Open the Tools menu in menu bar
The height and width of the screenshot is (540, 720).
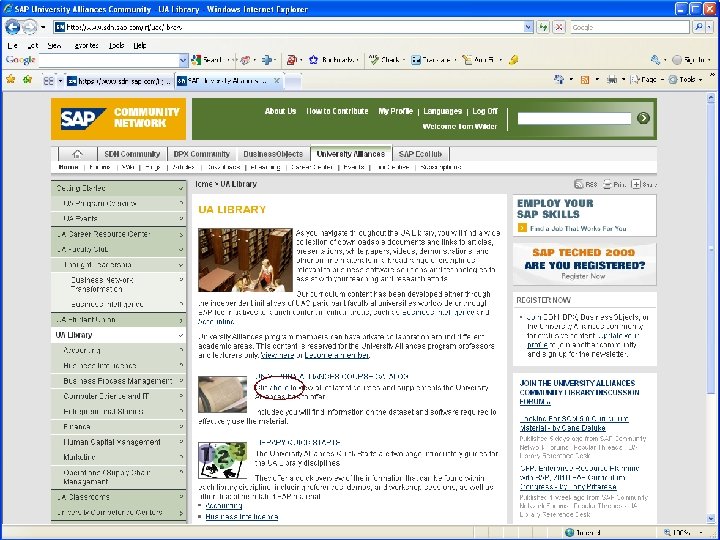tap(116, 45)
